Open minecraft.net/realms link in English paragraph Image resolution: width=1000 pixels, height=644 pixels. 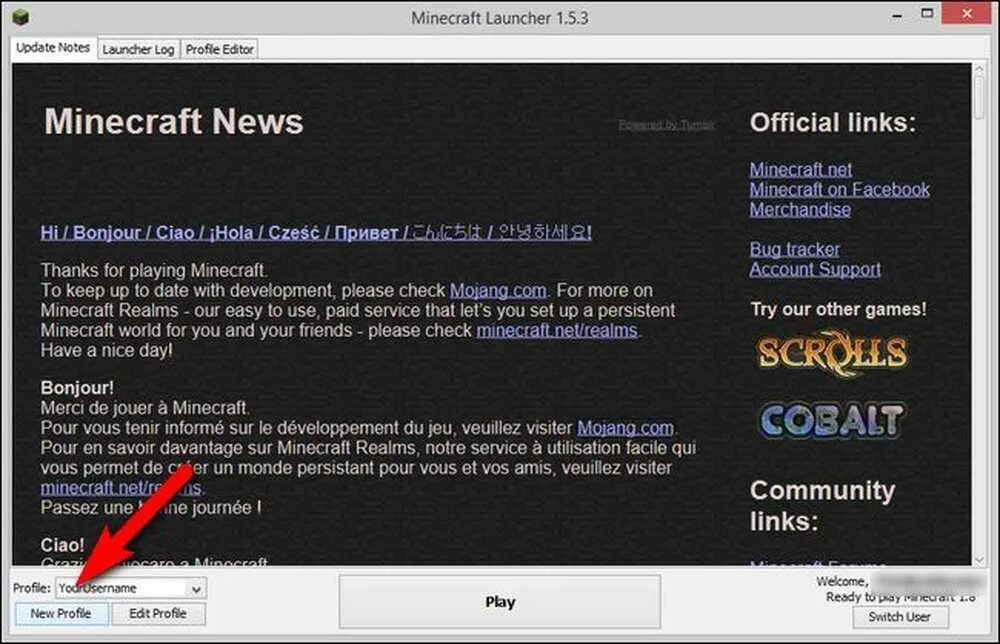pos(557,330)
